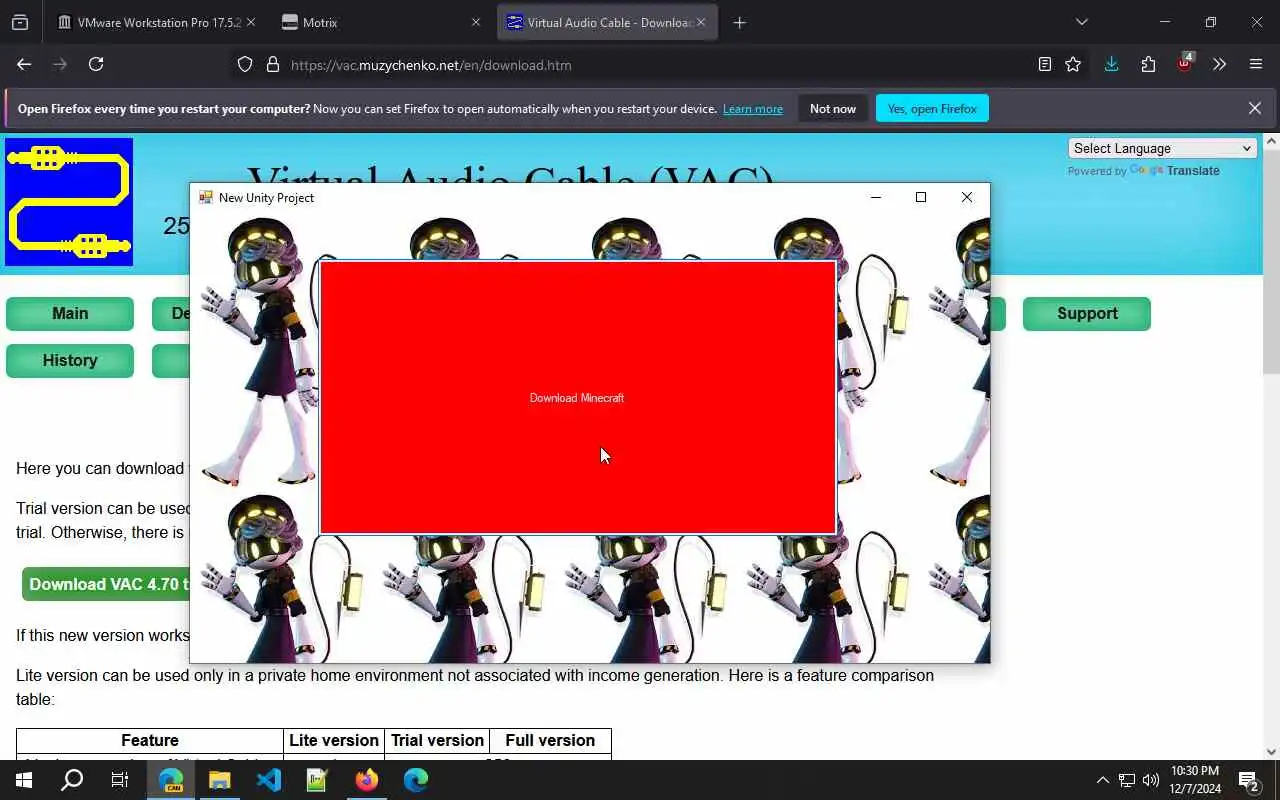Click the Lite version table header
Screen dimensions: 1280x800
334,740
